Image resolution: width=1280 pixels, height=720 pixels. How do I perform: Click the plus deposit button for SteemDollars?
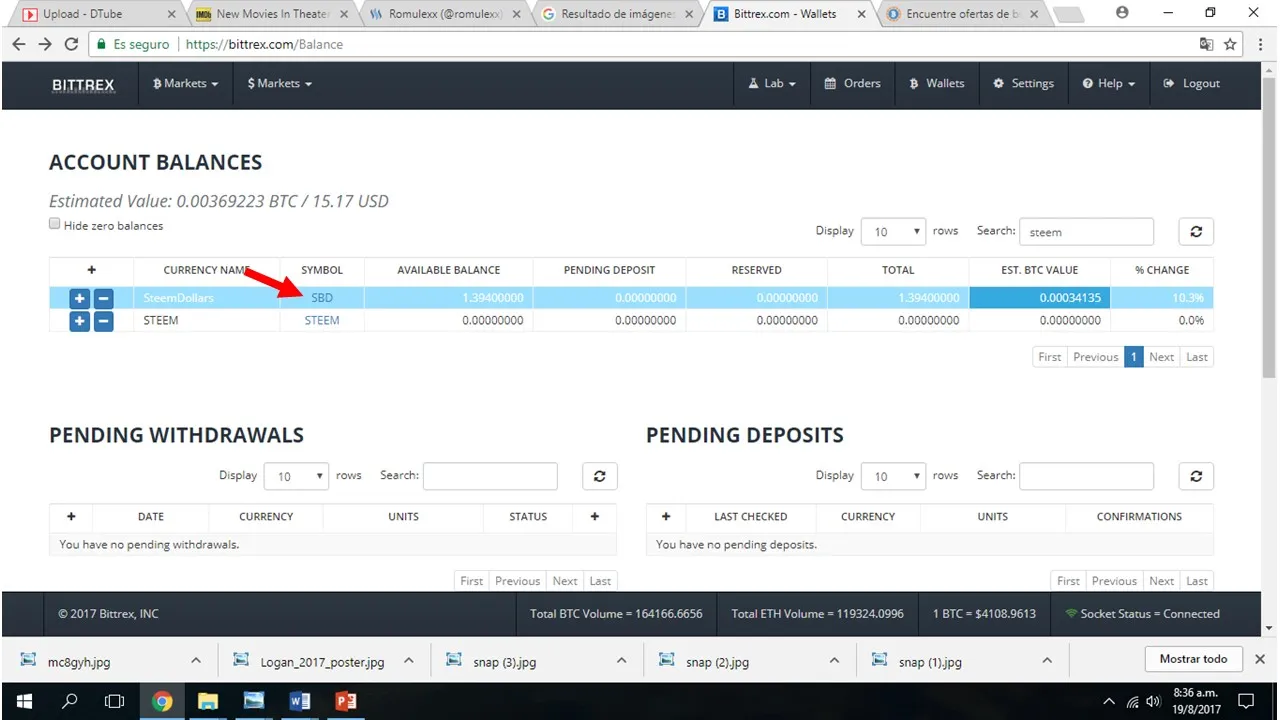tap(80, 298)
